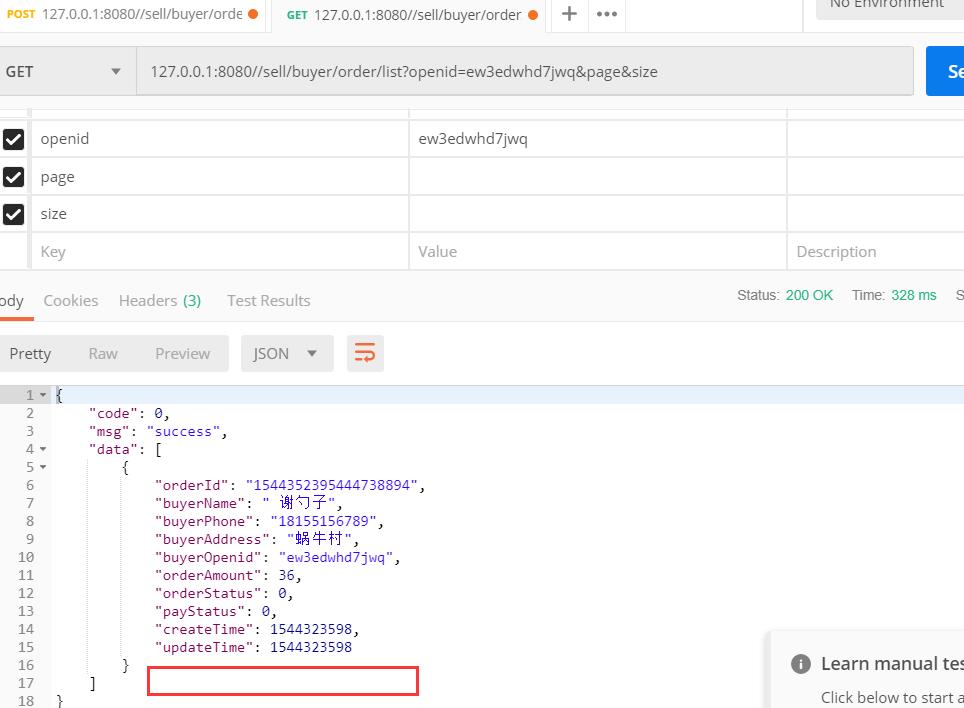Click the empty value cell for size
Screen dimensions: 964x708
click(598, 214)
